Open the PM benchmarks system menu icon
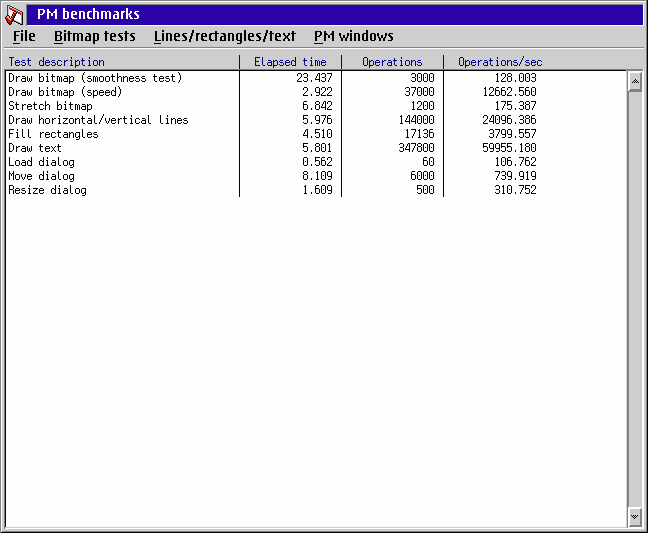 pyautogui.click(x=14, y=14)
